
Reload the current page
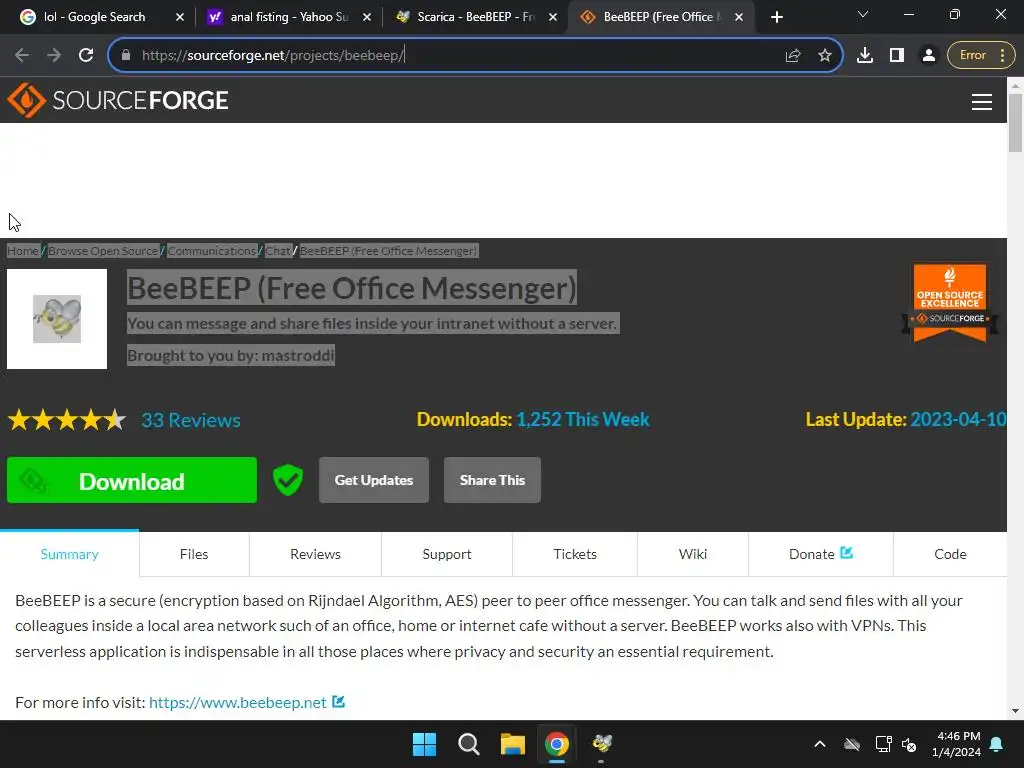[86, 55]
